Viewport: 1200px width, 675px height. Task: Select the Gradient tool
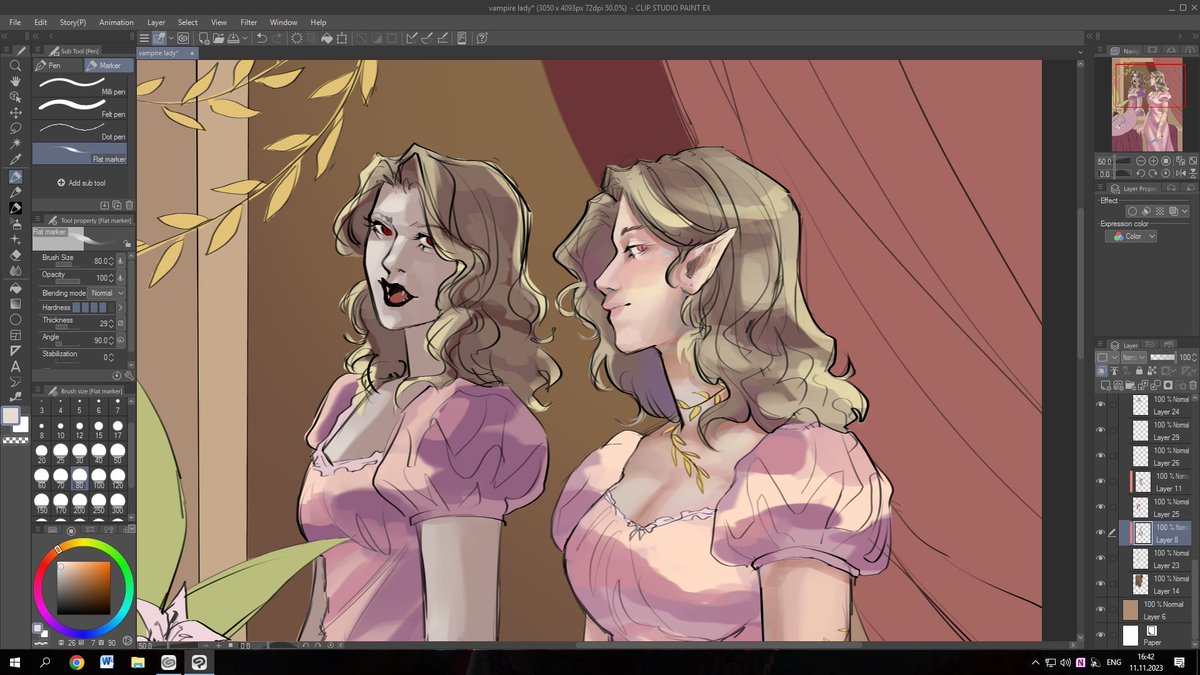16,303
